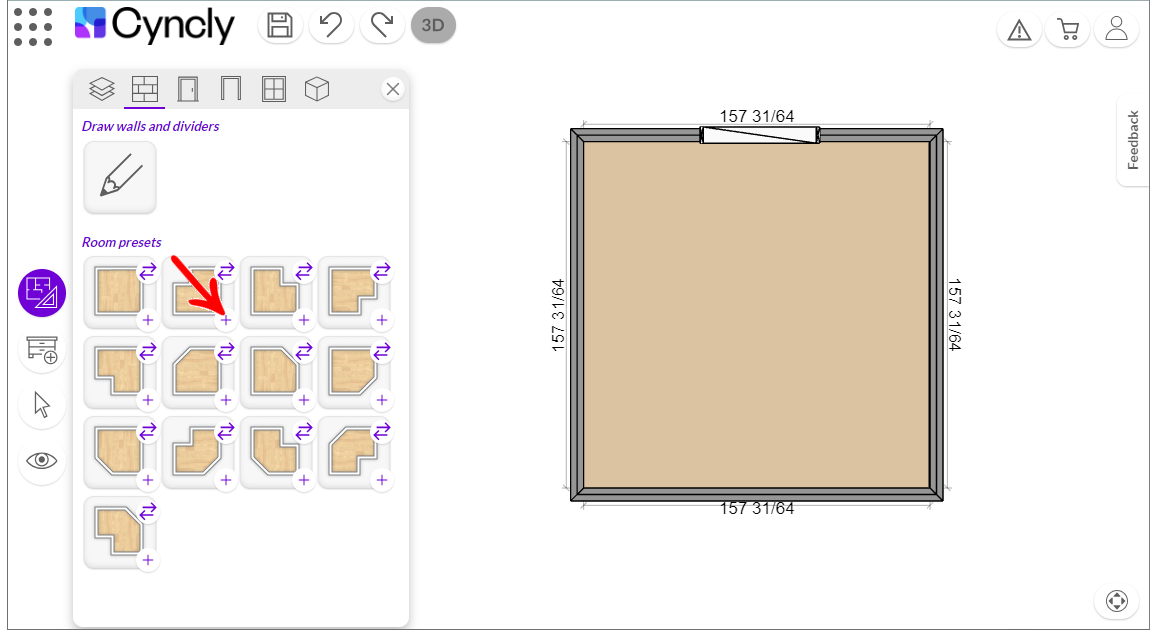The height and width of the screenshot is (637, 1153).
Task: Switch to 3D view
Action: [x=433, y=26]
